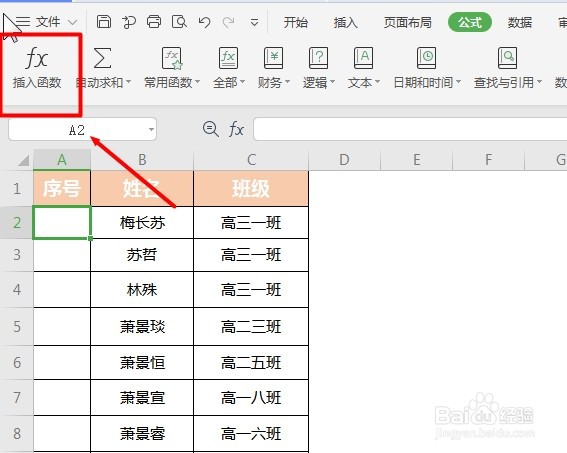The image size is (567, 453).
Task: Open the Lookup and Reference (查找与引用) icon
Action: (507, 58)
